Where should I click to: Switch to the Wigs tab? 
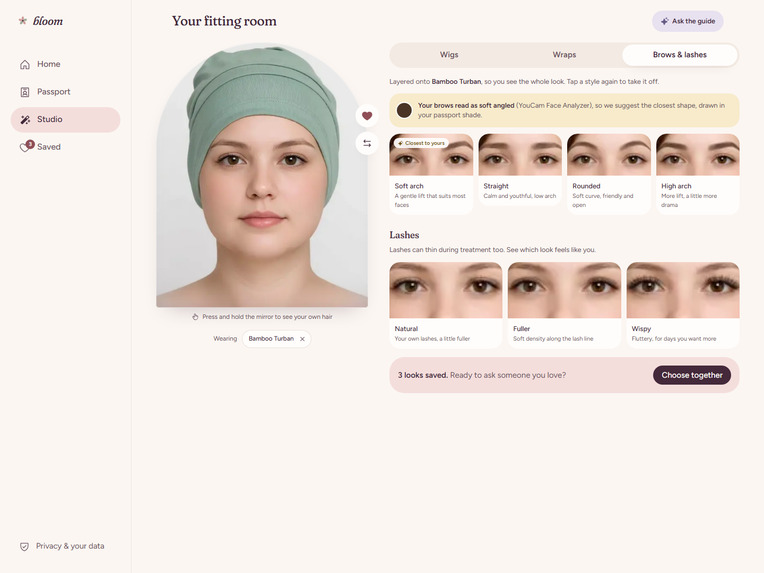449,55
